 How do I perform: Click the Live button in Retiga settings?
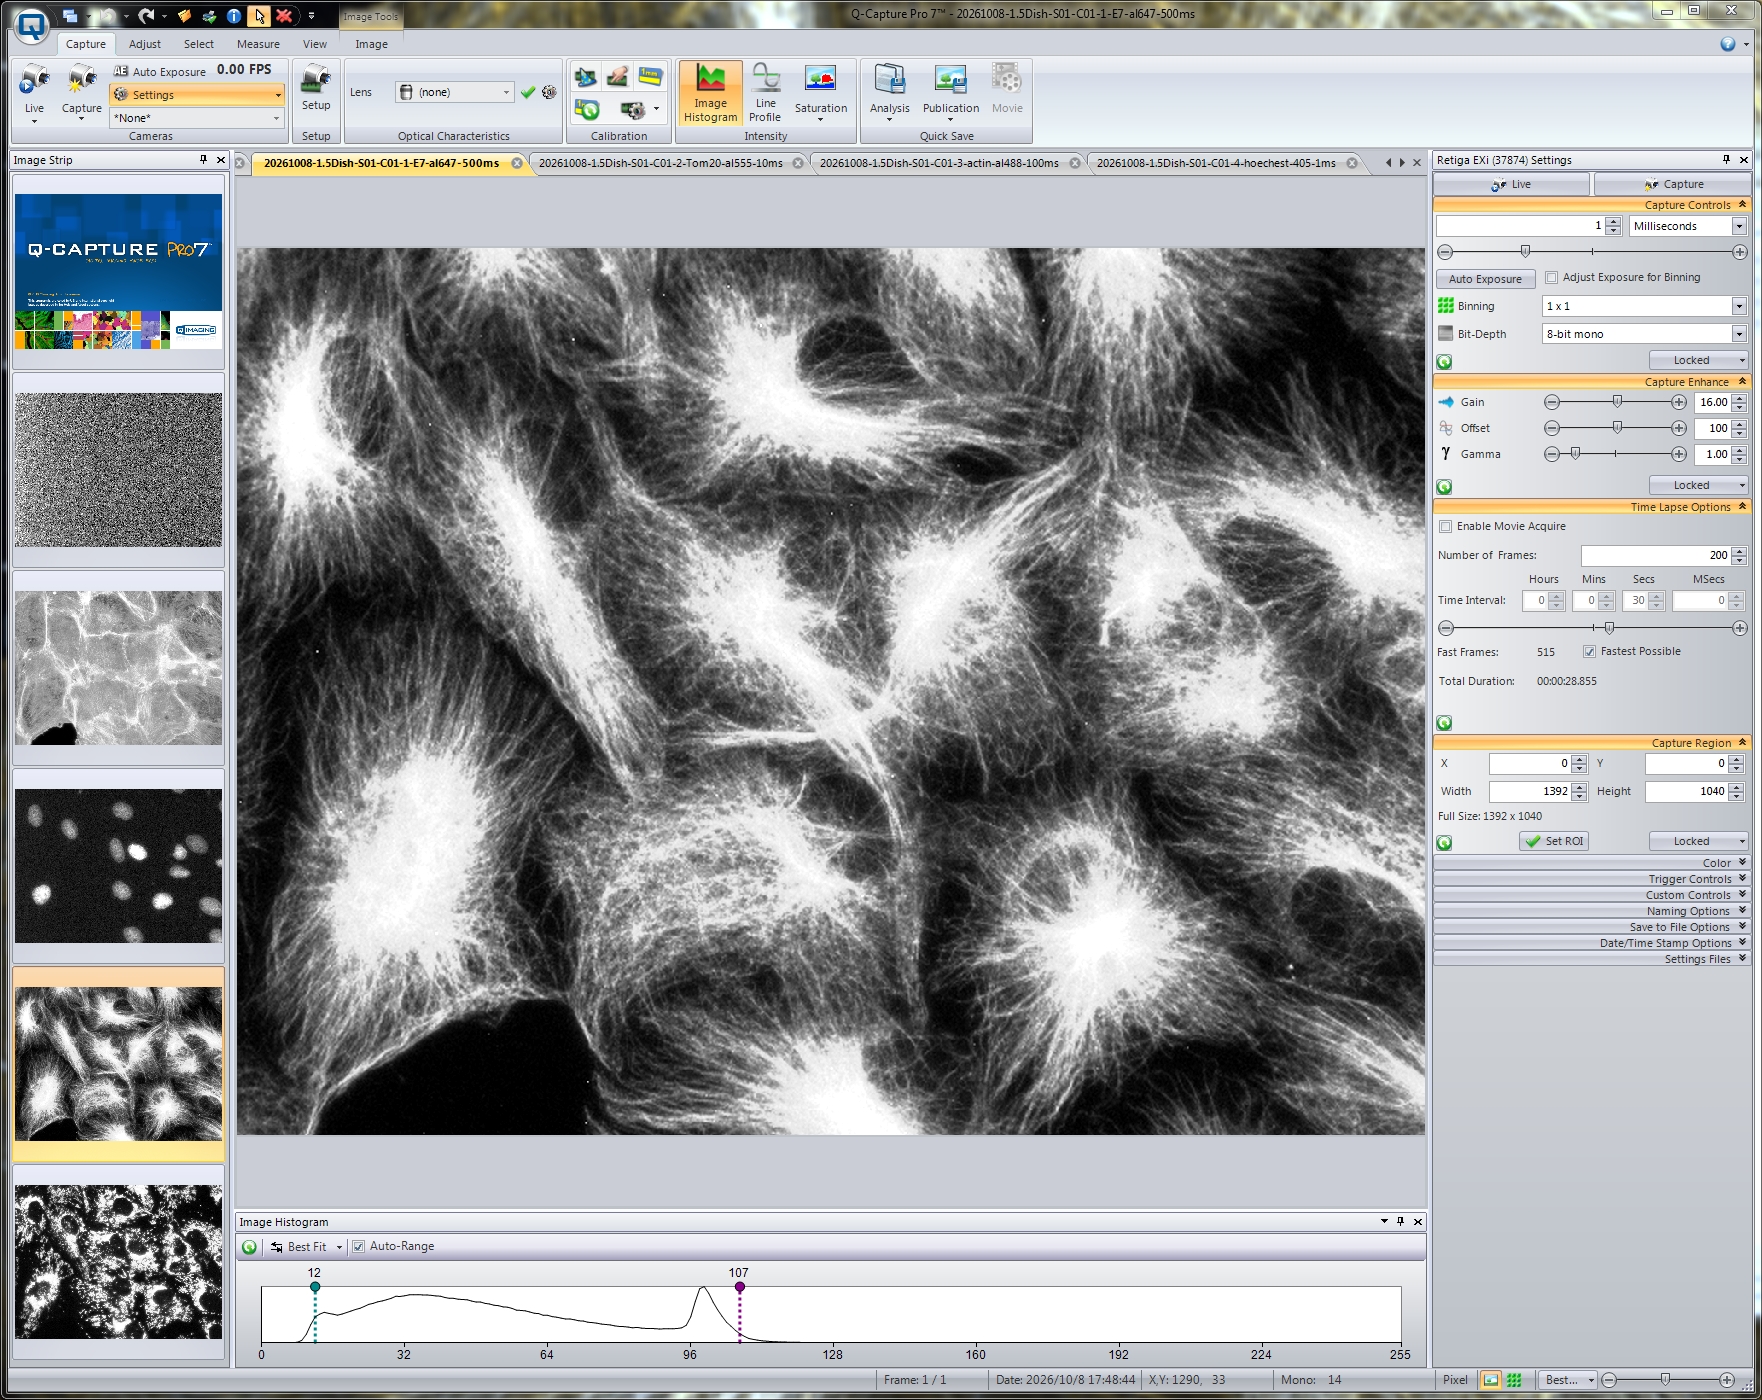tap(1511, 184)
